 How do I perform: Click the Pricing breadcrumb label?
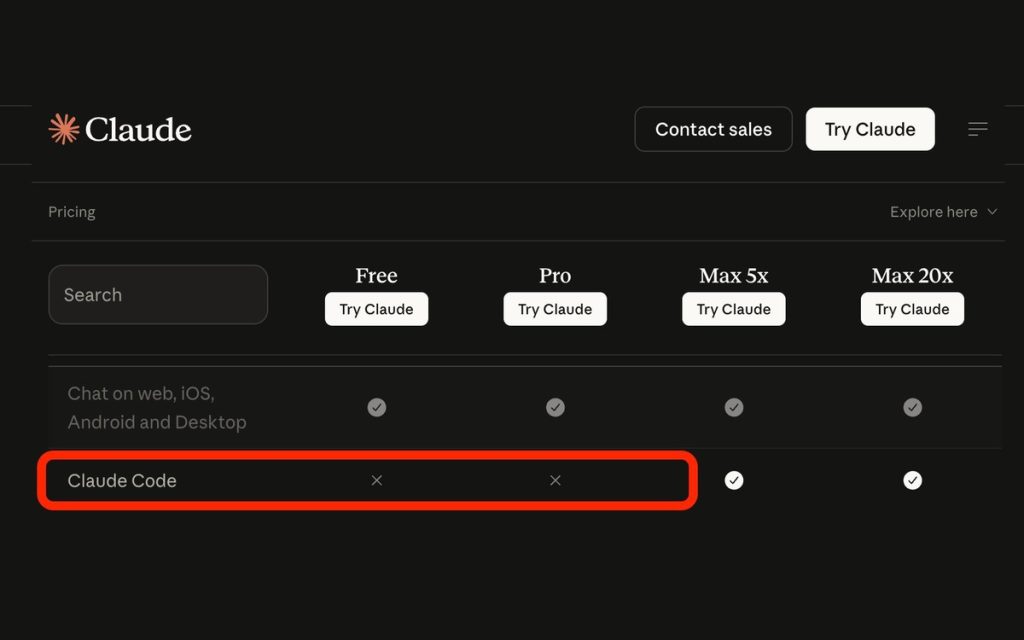click(x=72, y=212)
